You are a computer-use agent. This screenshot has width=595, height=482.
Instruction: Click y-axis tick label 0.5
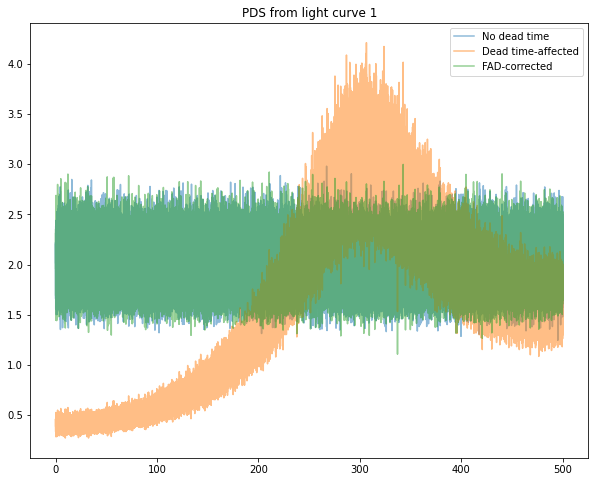[15, 415]
